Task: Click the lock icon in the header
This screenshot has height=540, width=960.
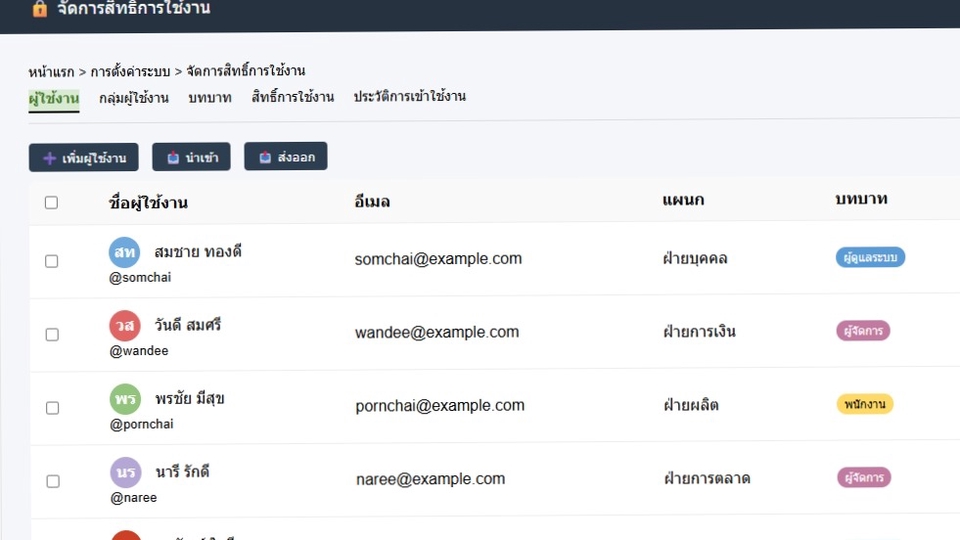Action: (40, 9)
